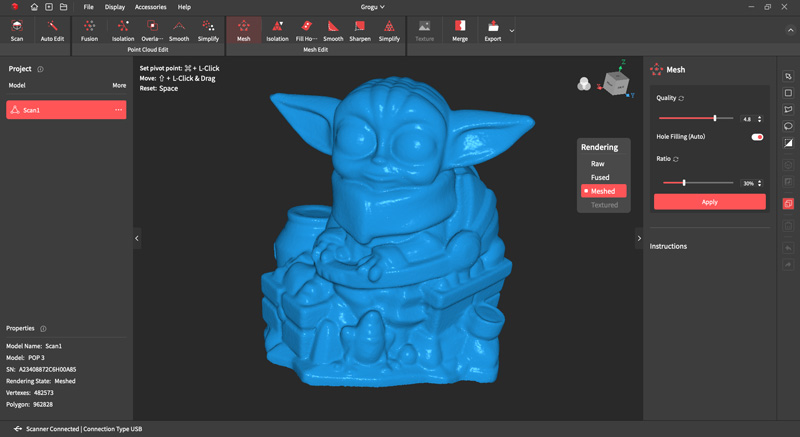Image resolution: width=800 pixels, height=437 pixels.
Task: Click the 'Vertexes: 482573' property text
Action: point(30,393)
